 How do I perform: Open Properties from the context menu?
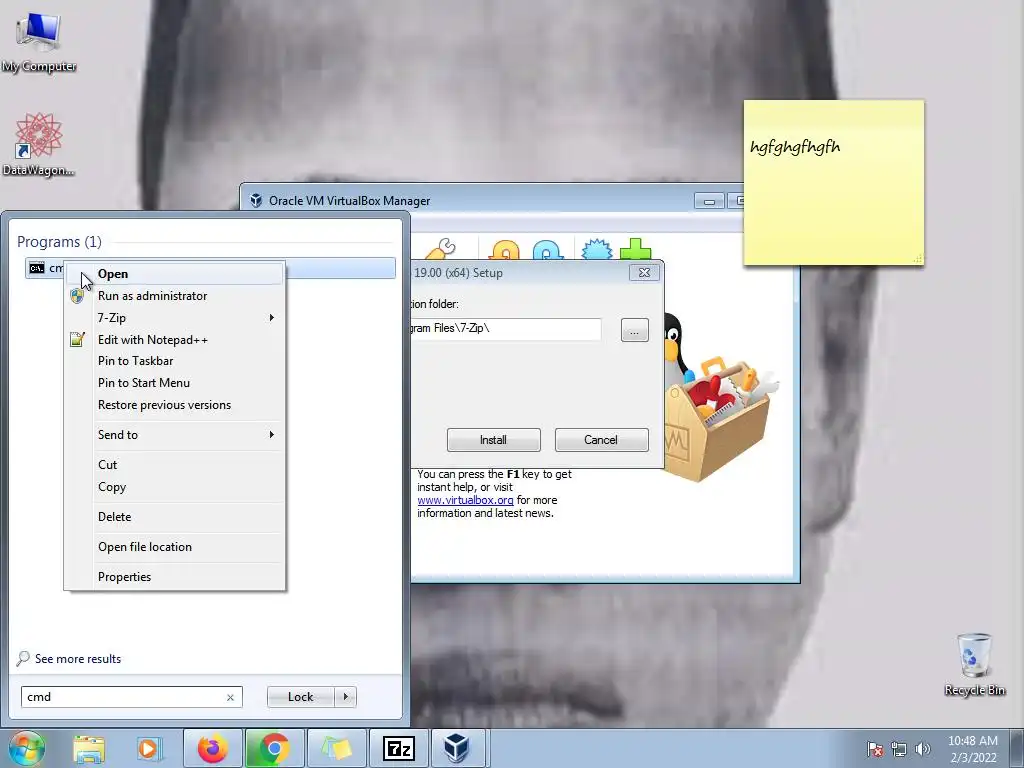pos(174,577)
